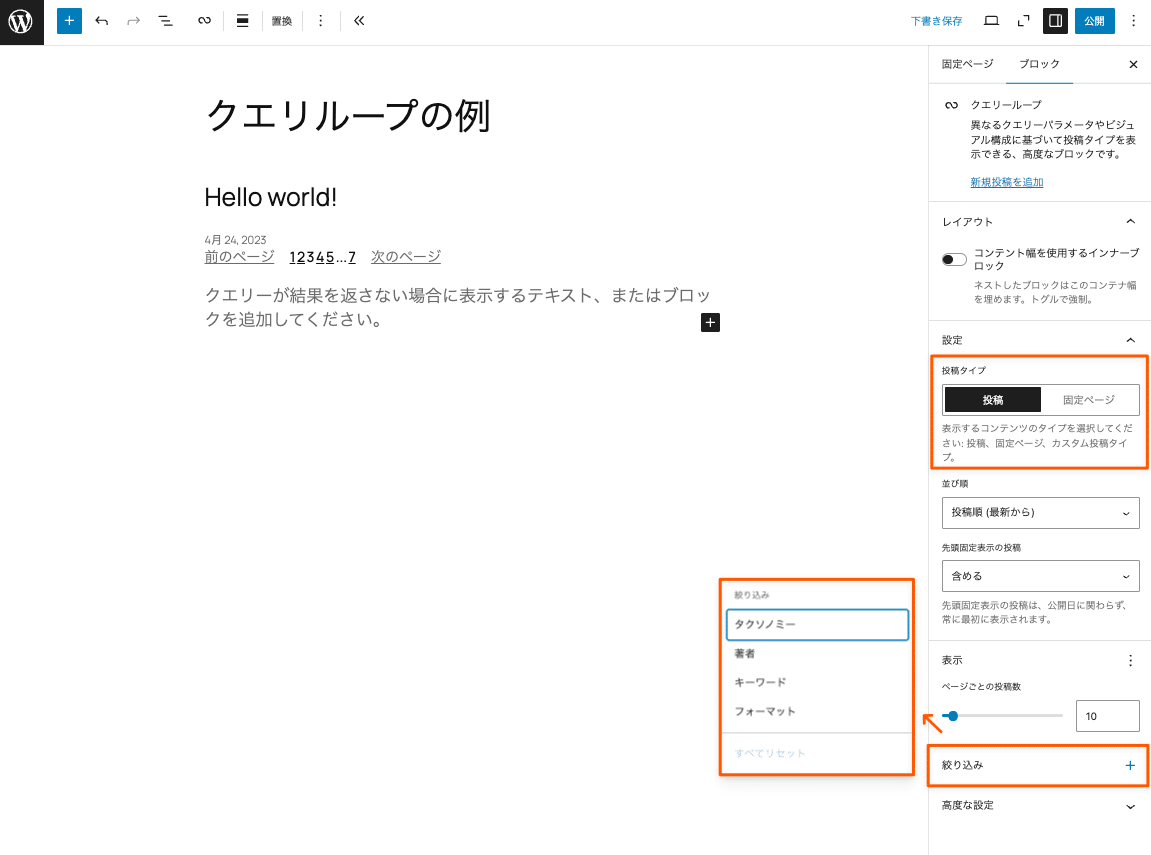
Task: Expand the 高度な設定 section
Action: 1040,806
